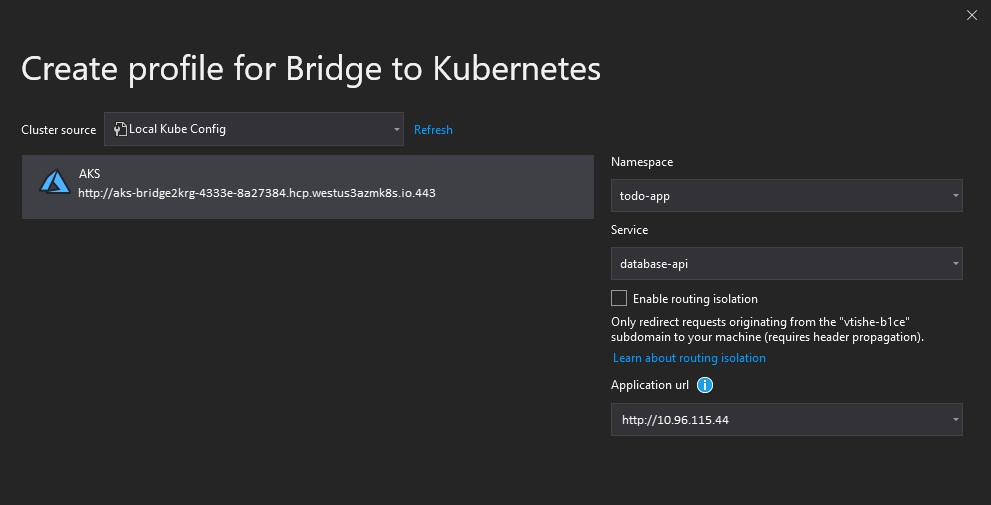Click the database-api service value
This screenshot has width=991, height=505.
point(654,264)
